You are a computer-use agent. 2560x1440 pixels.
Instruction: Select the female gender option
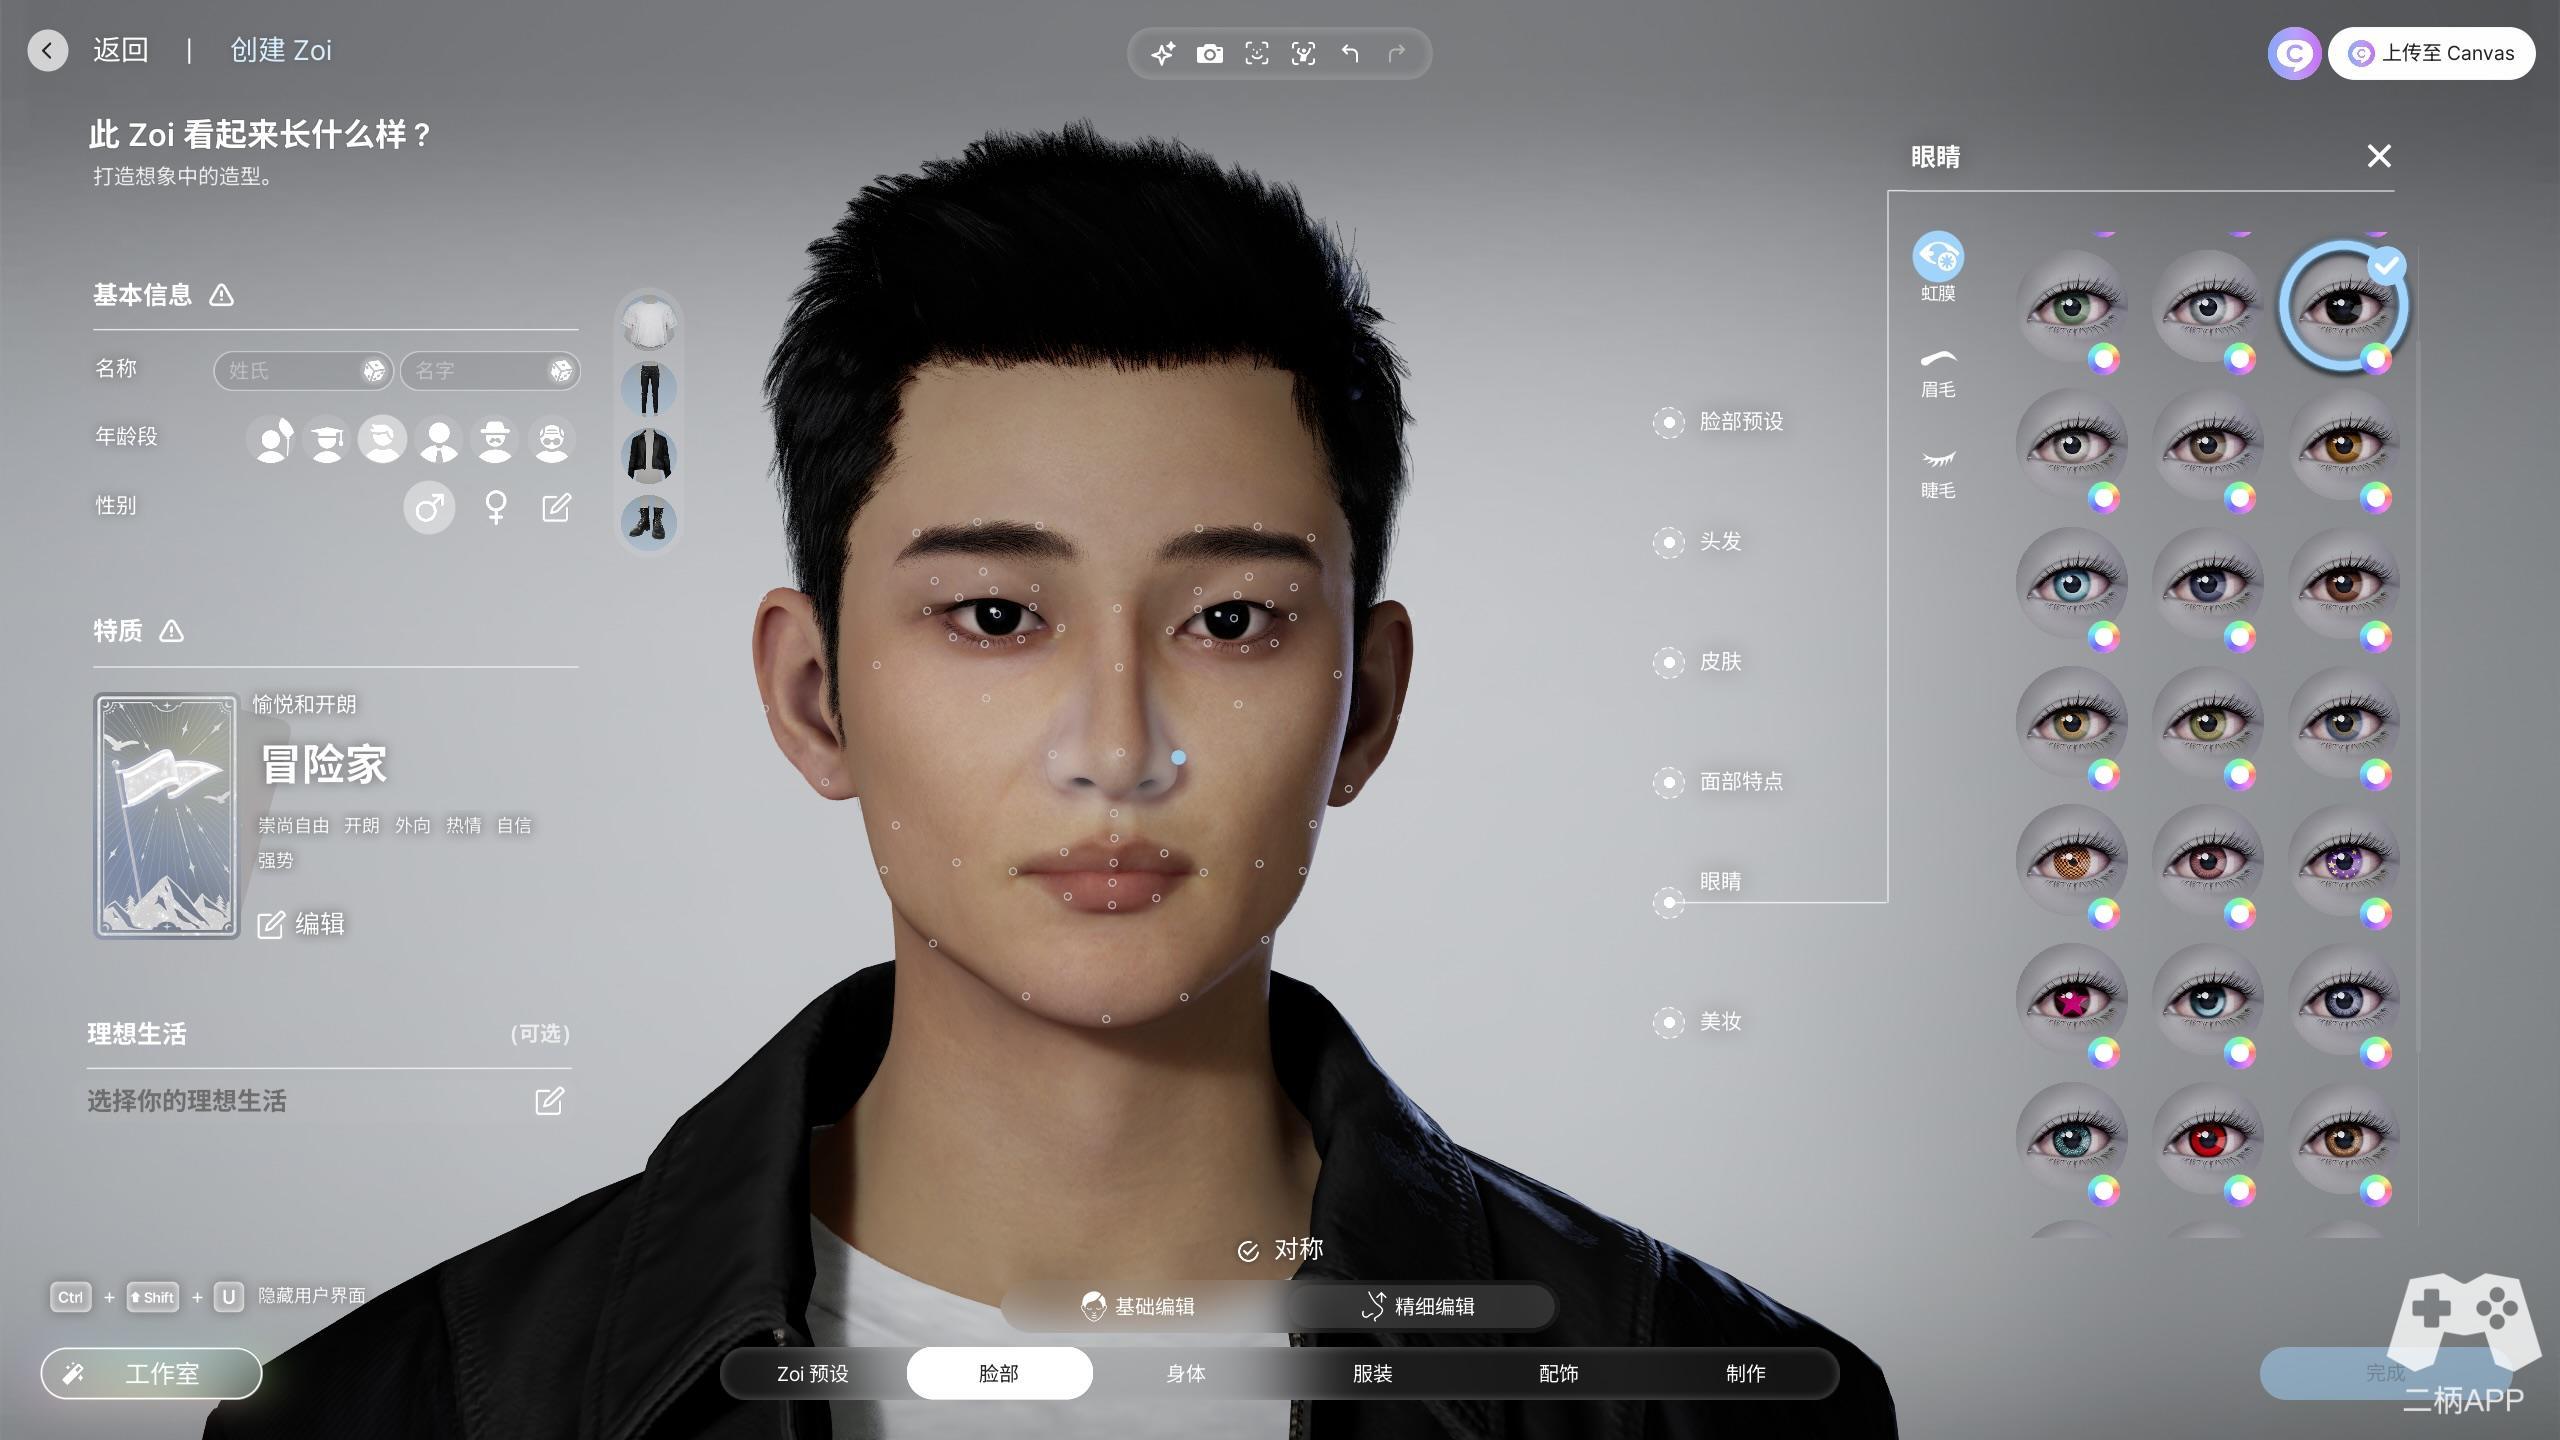[x=495, y=508]
